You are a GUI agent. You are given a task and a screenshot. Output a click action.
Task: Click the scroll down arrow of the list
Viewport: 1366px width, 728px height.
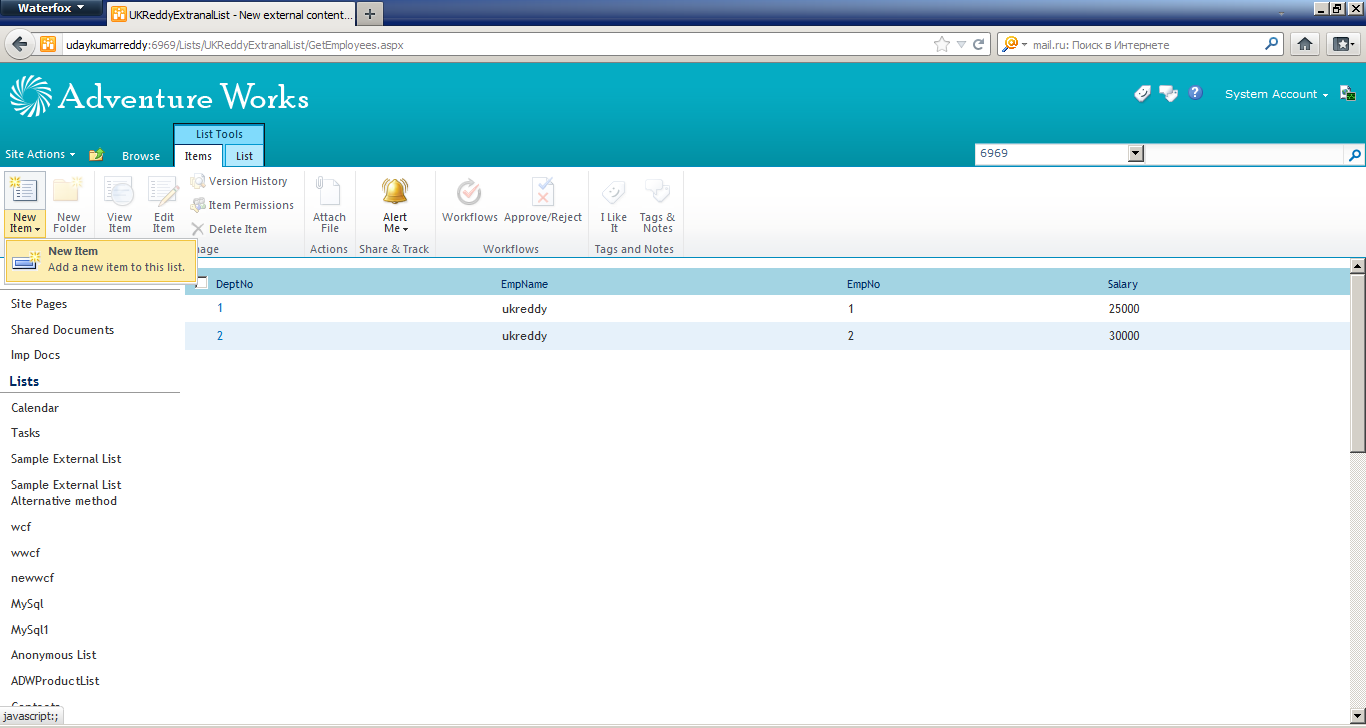pos(1357,714)
